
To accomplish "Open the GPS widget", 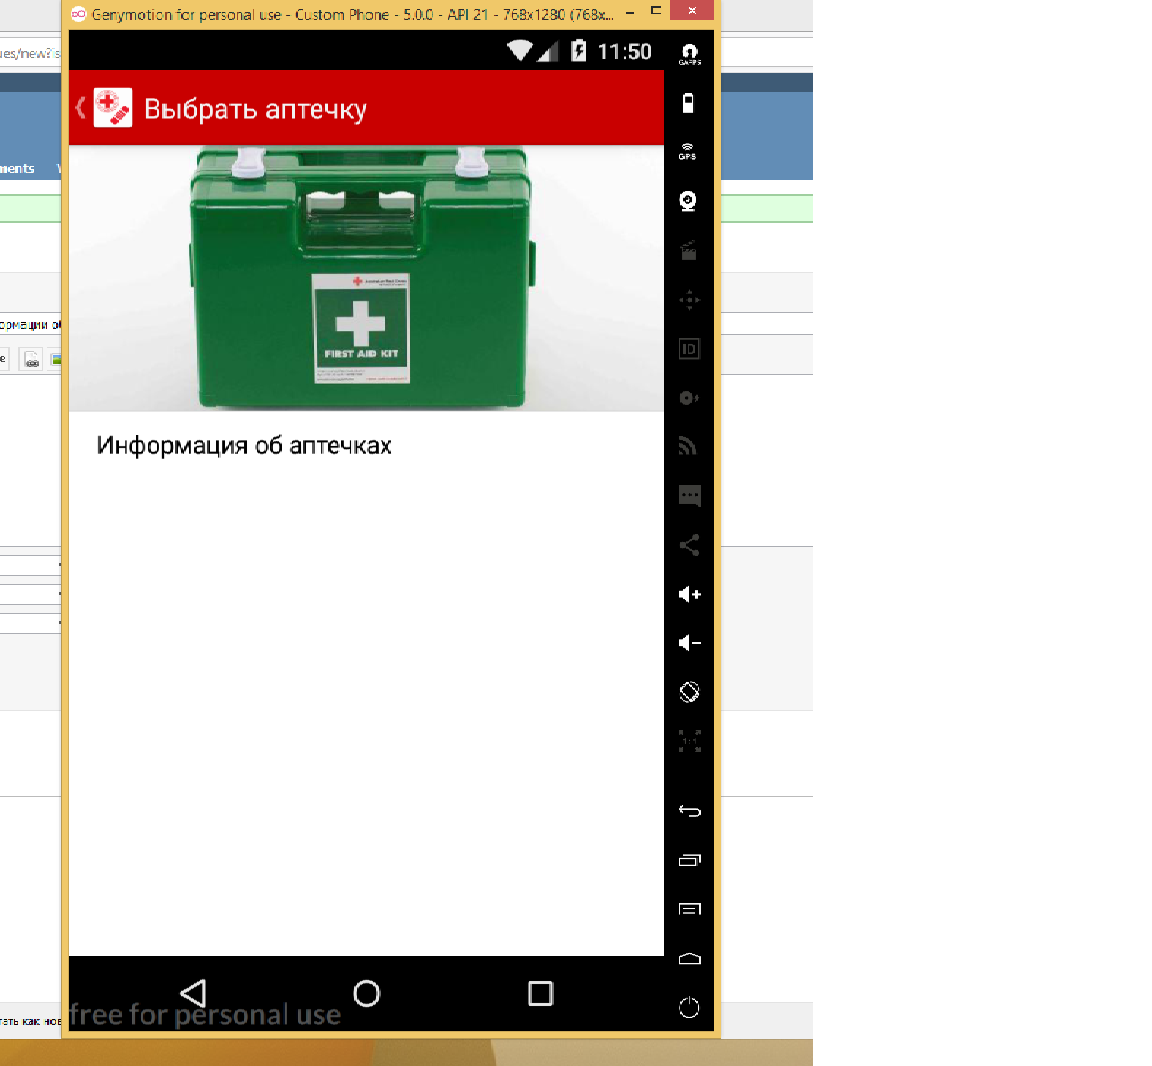I will tap(688, 151).
